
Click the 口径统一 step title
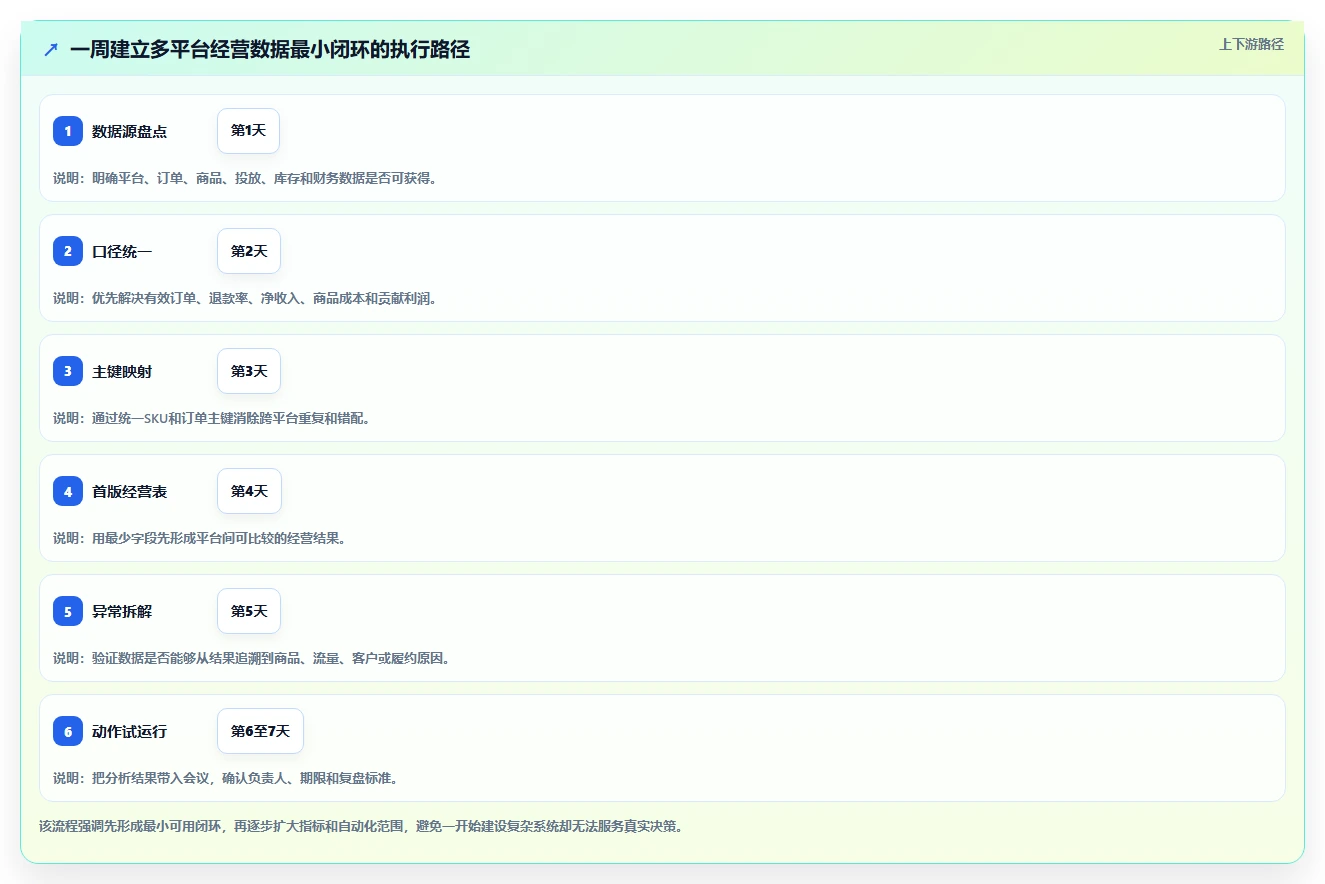[x=122, y=251]
